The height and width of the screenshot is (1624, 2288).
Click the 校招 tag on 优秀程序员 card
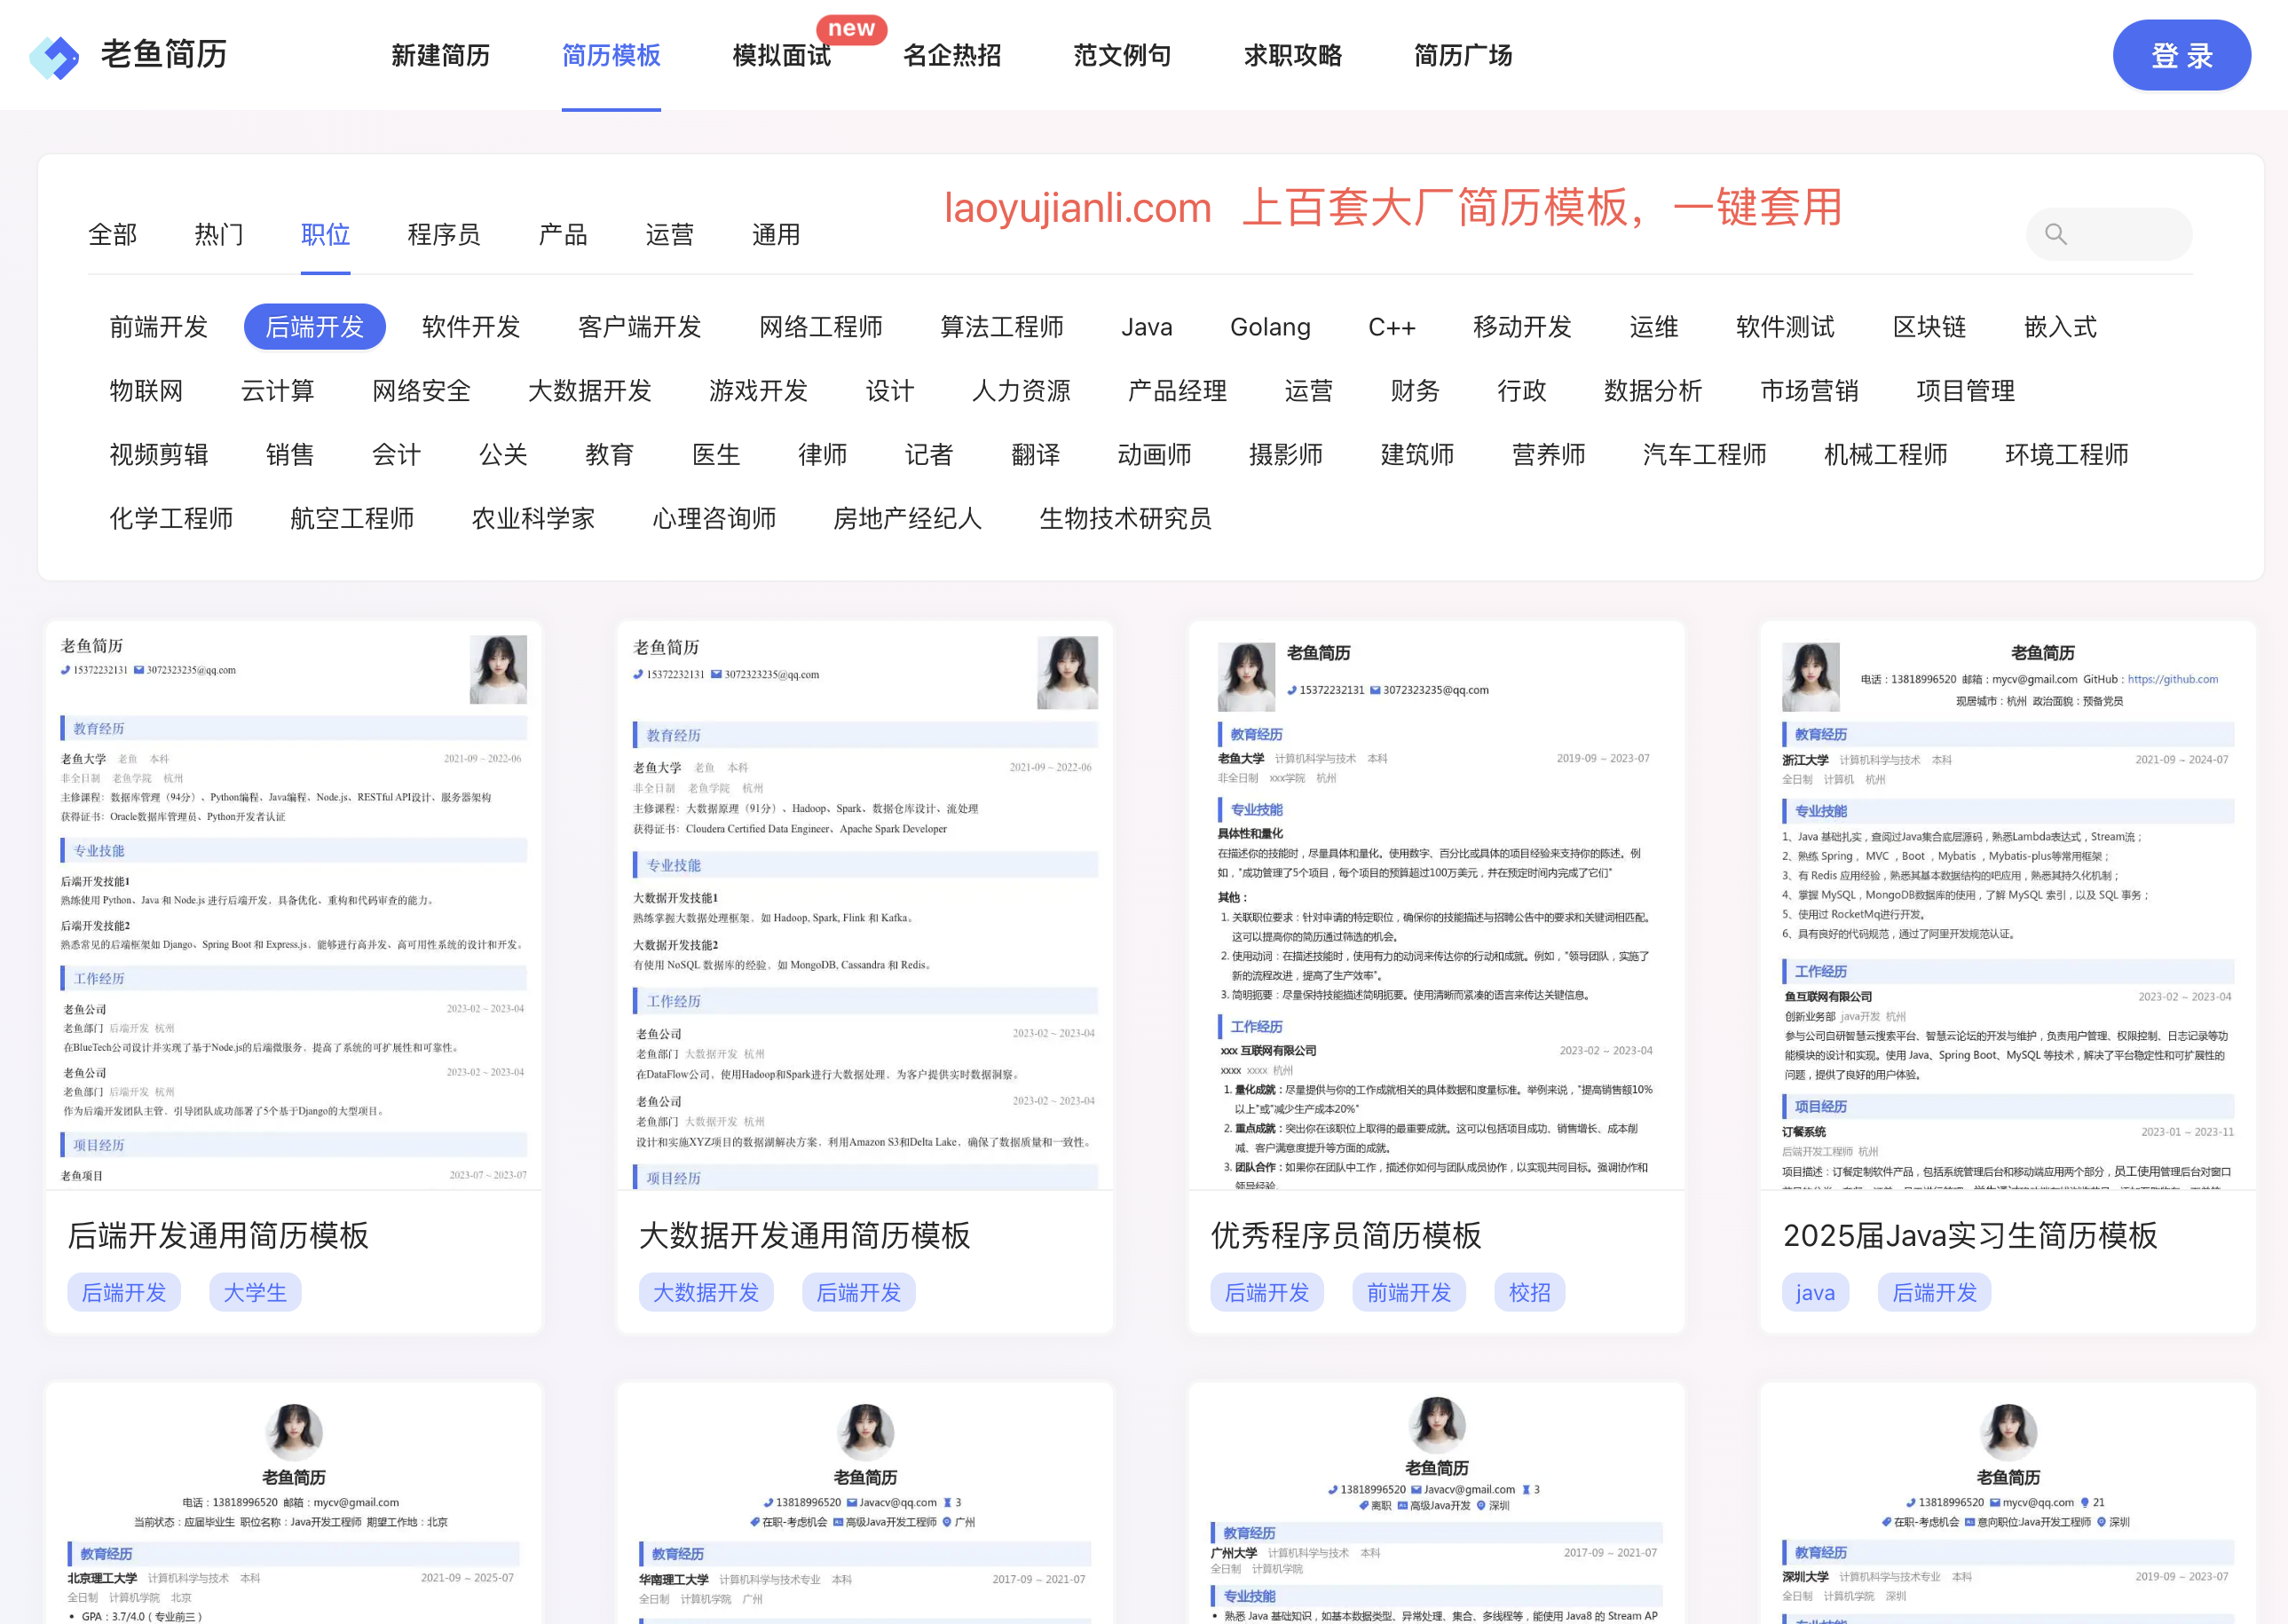click(x=1528, y=1292)
